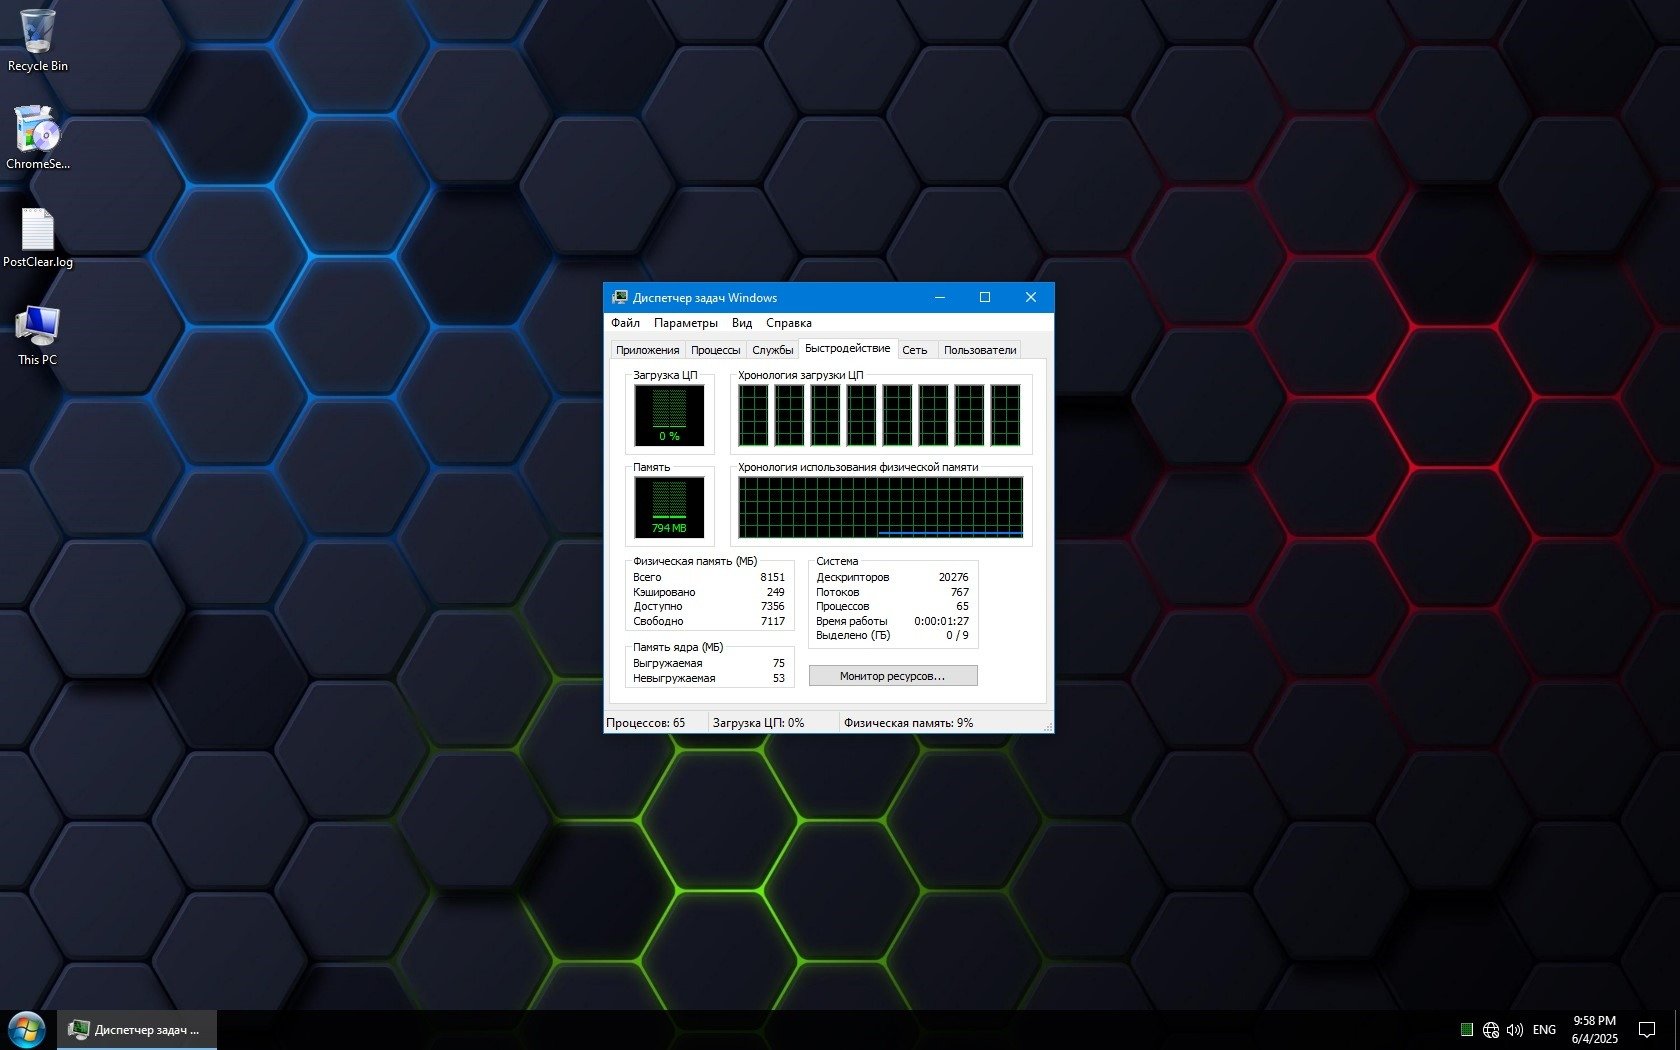Select the Быстродействие tab
Screen dimensions: 1680x1050
click(x=847, y=348)
